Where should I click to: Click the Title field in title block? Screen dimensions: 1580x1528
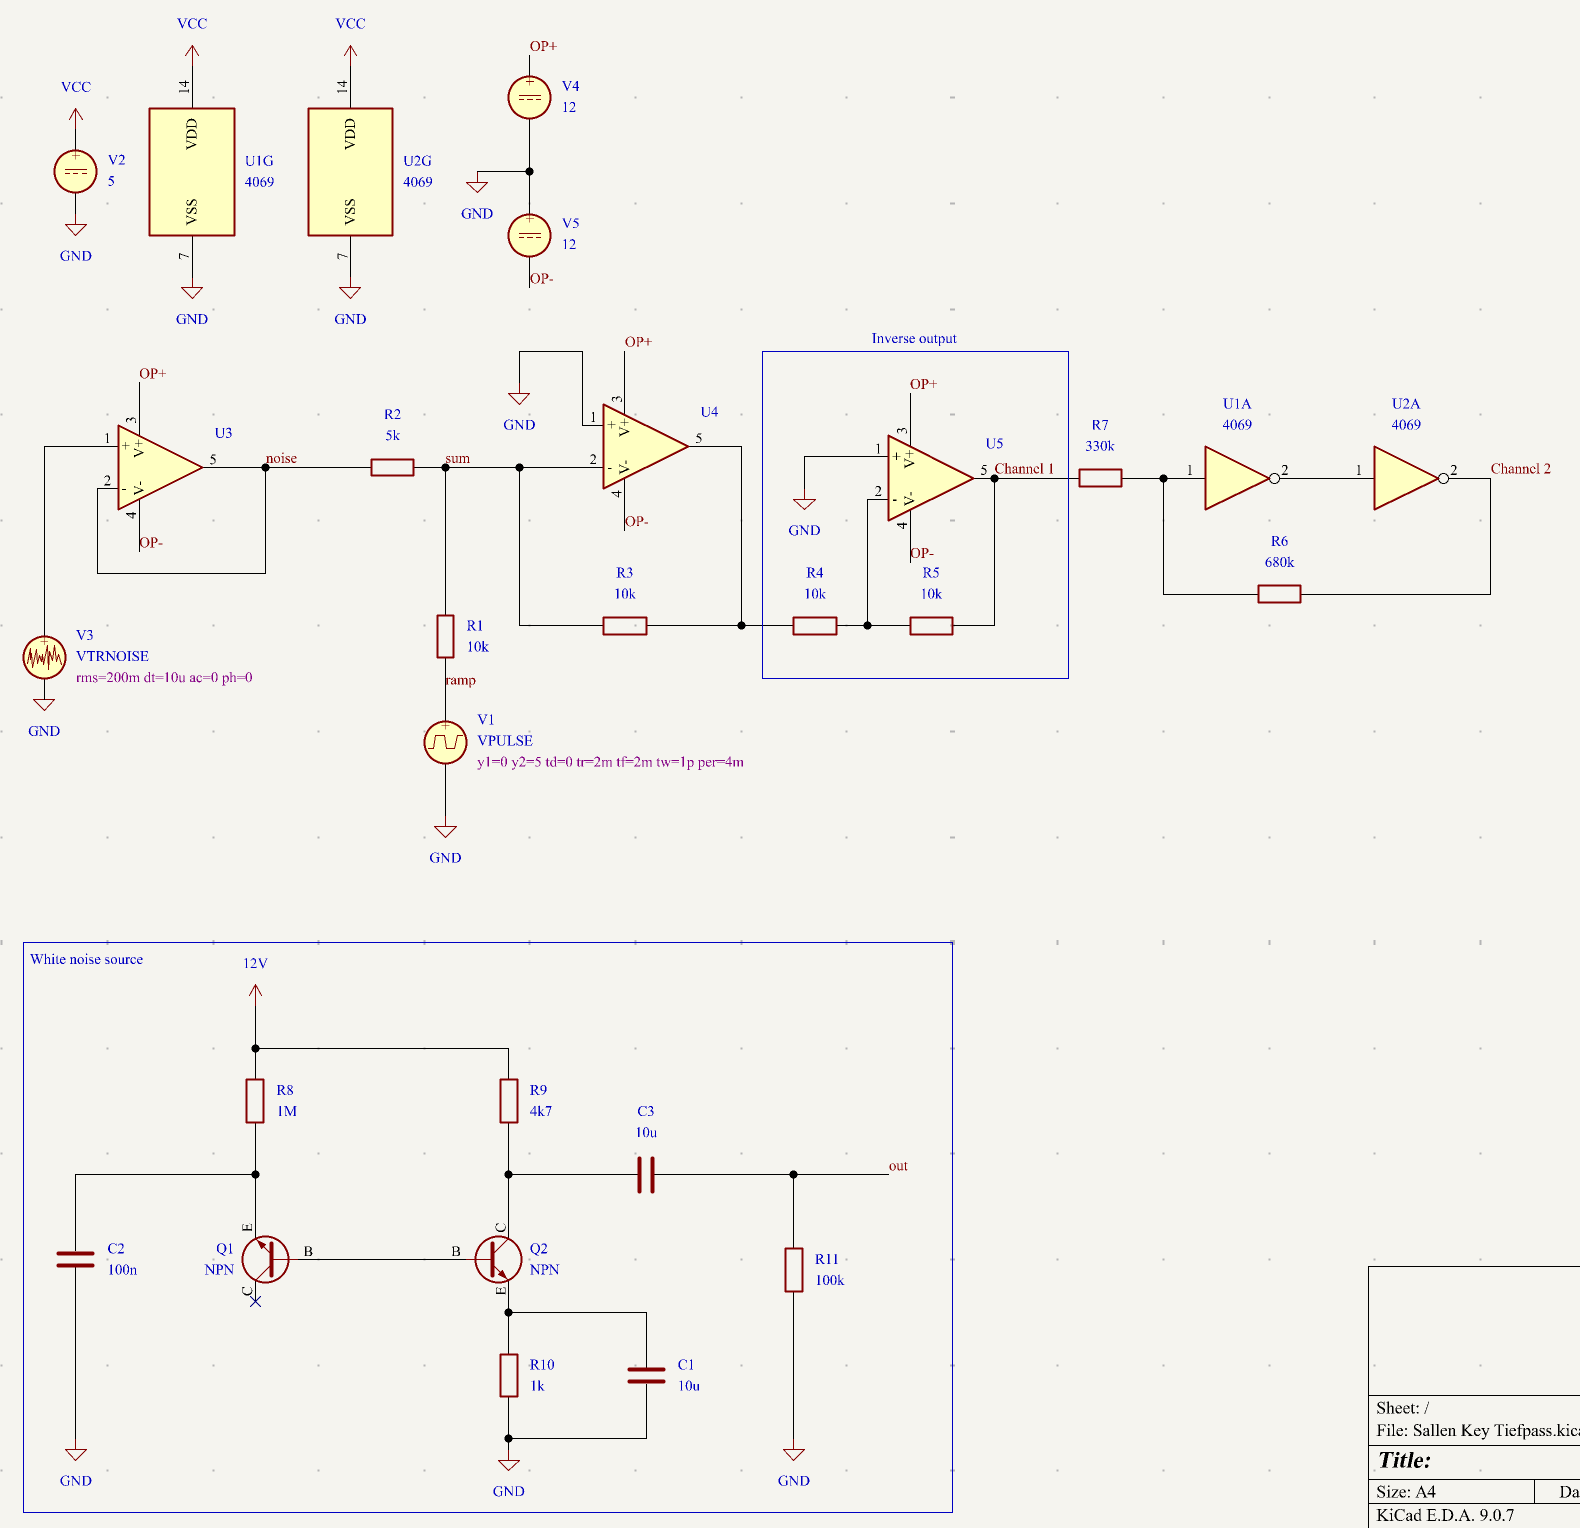pos(1404,1460)
